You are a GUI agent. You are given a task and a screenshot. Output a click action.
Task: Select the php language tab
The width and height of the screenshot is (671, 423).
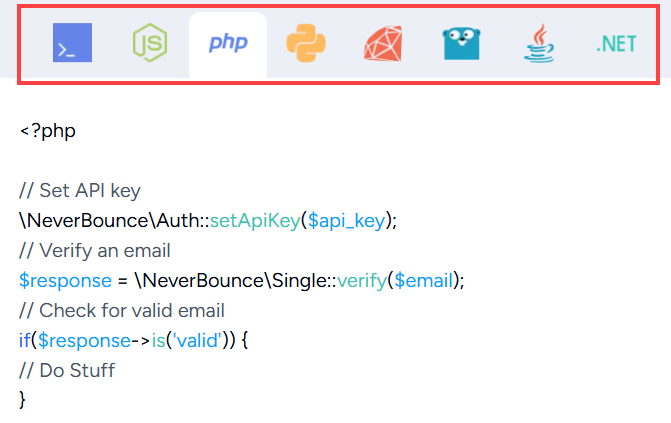(228, 43)
